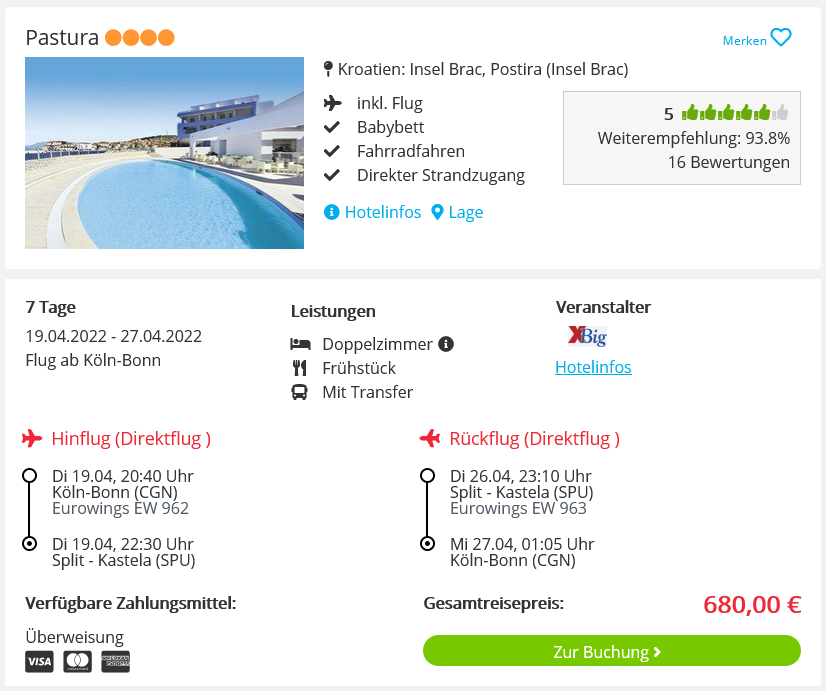This screenshot has height=691, width=826.
Task: Click the Visa card icon
Action: click(39, 661)
